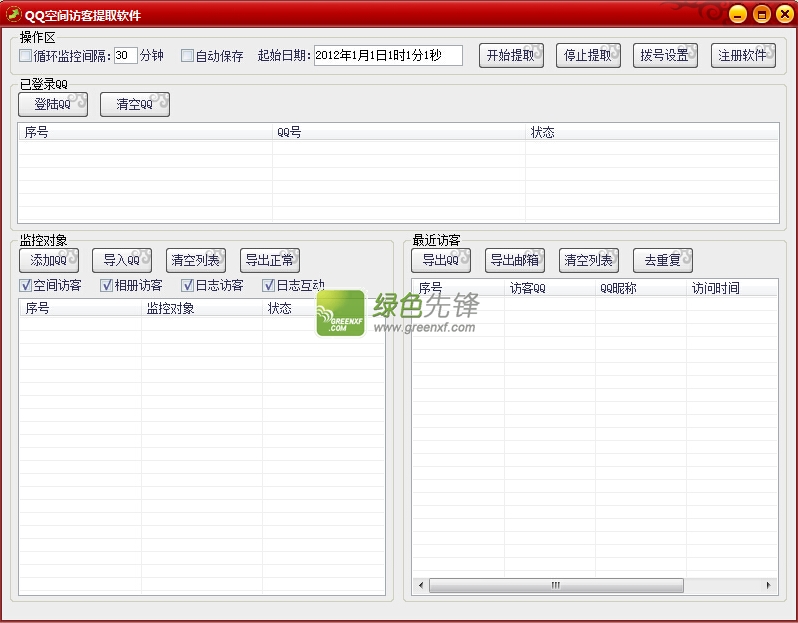Click the 访客QQ column header
798x623 pixels.
point(550,289)
